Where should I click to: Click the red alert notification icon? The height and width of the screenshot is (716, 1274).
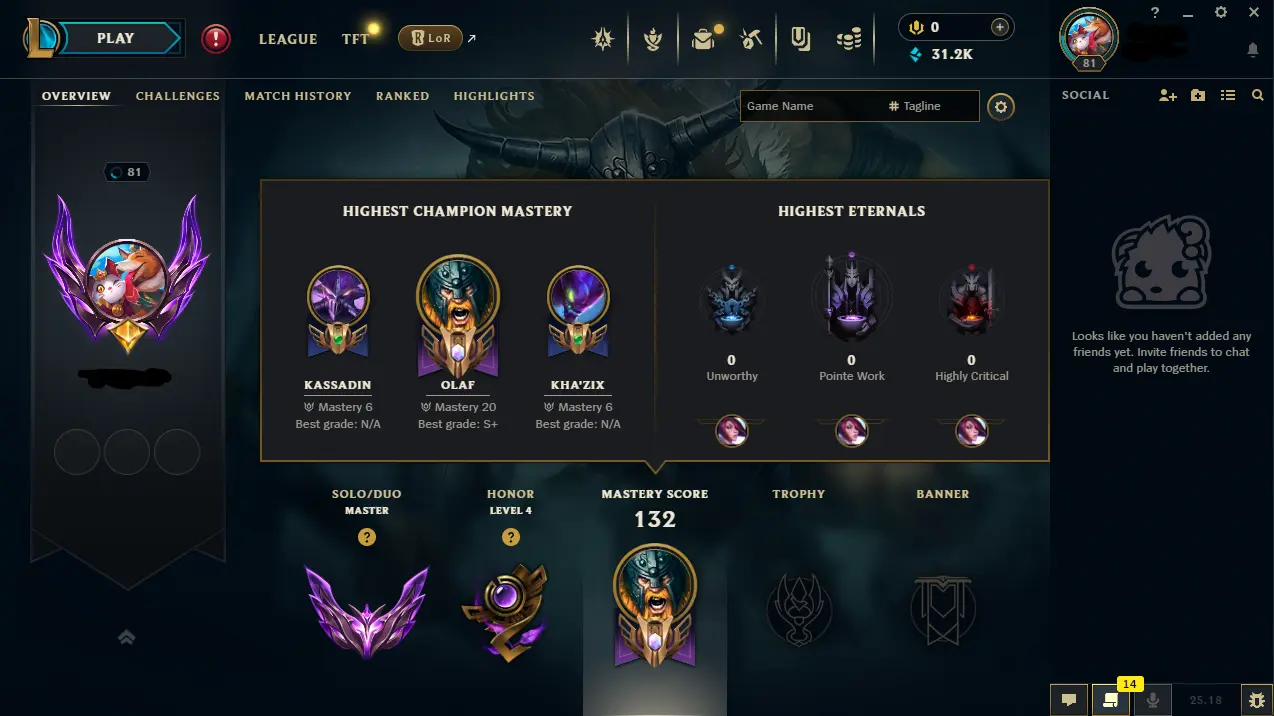tap(216, 39)
